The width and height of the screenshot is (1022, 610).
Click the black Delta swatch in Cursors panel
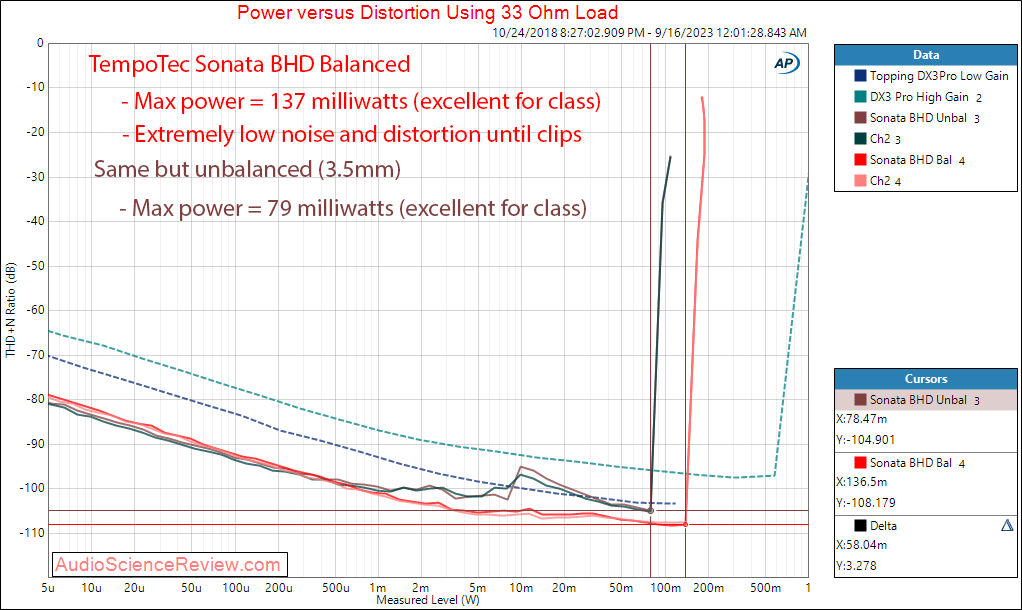click(x=860, y=525)
